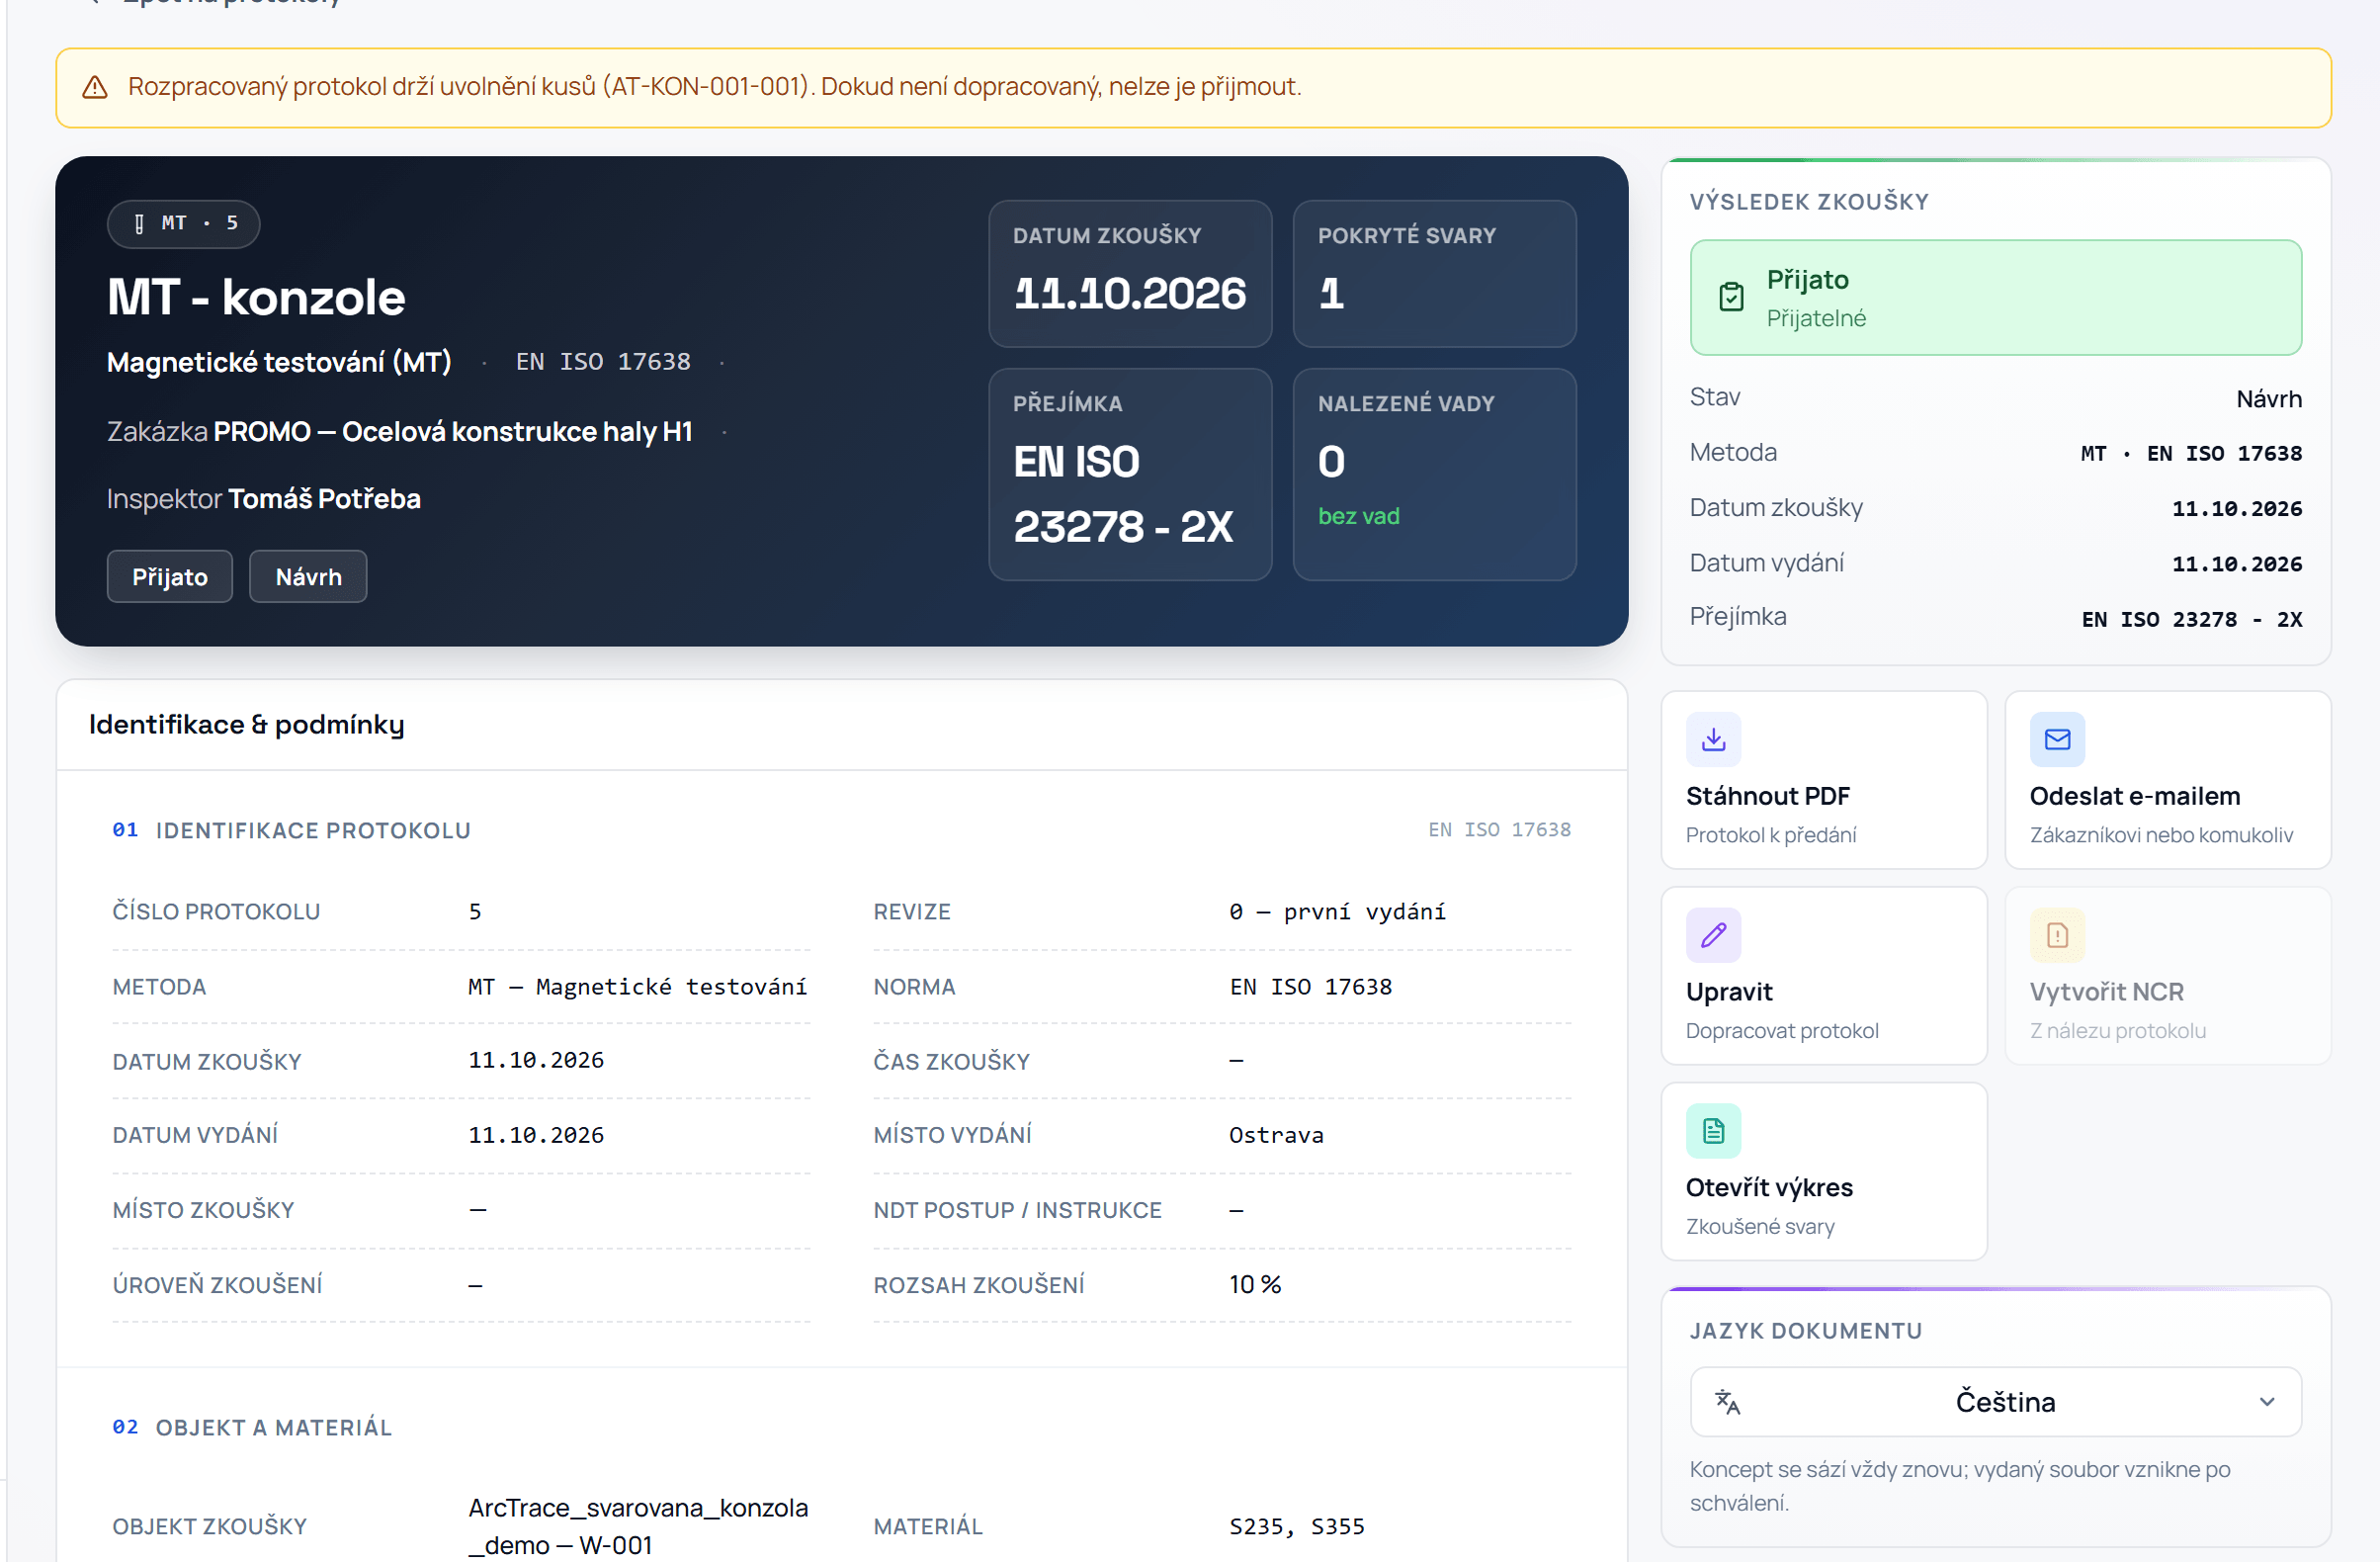Click the Přijato status badge in header

point(170,577)
